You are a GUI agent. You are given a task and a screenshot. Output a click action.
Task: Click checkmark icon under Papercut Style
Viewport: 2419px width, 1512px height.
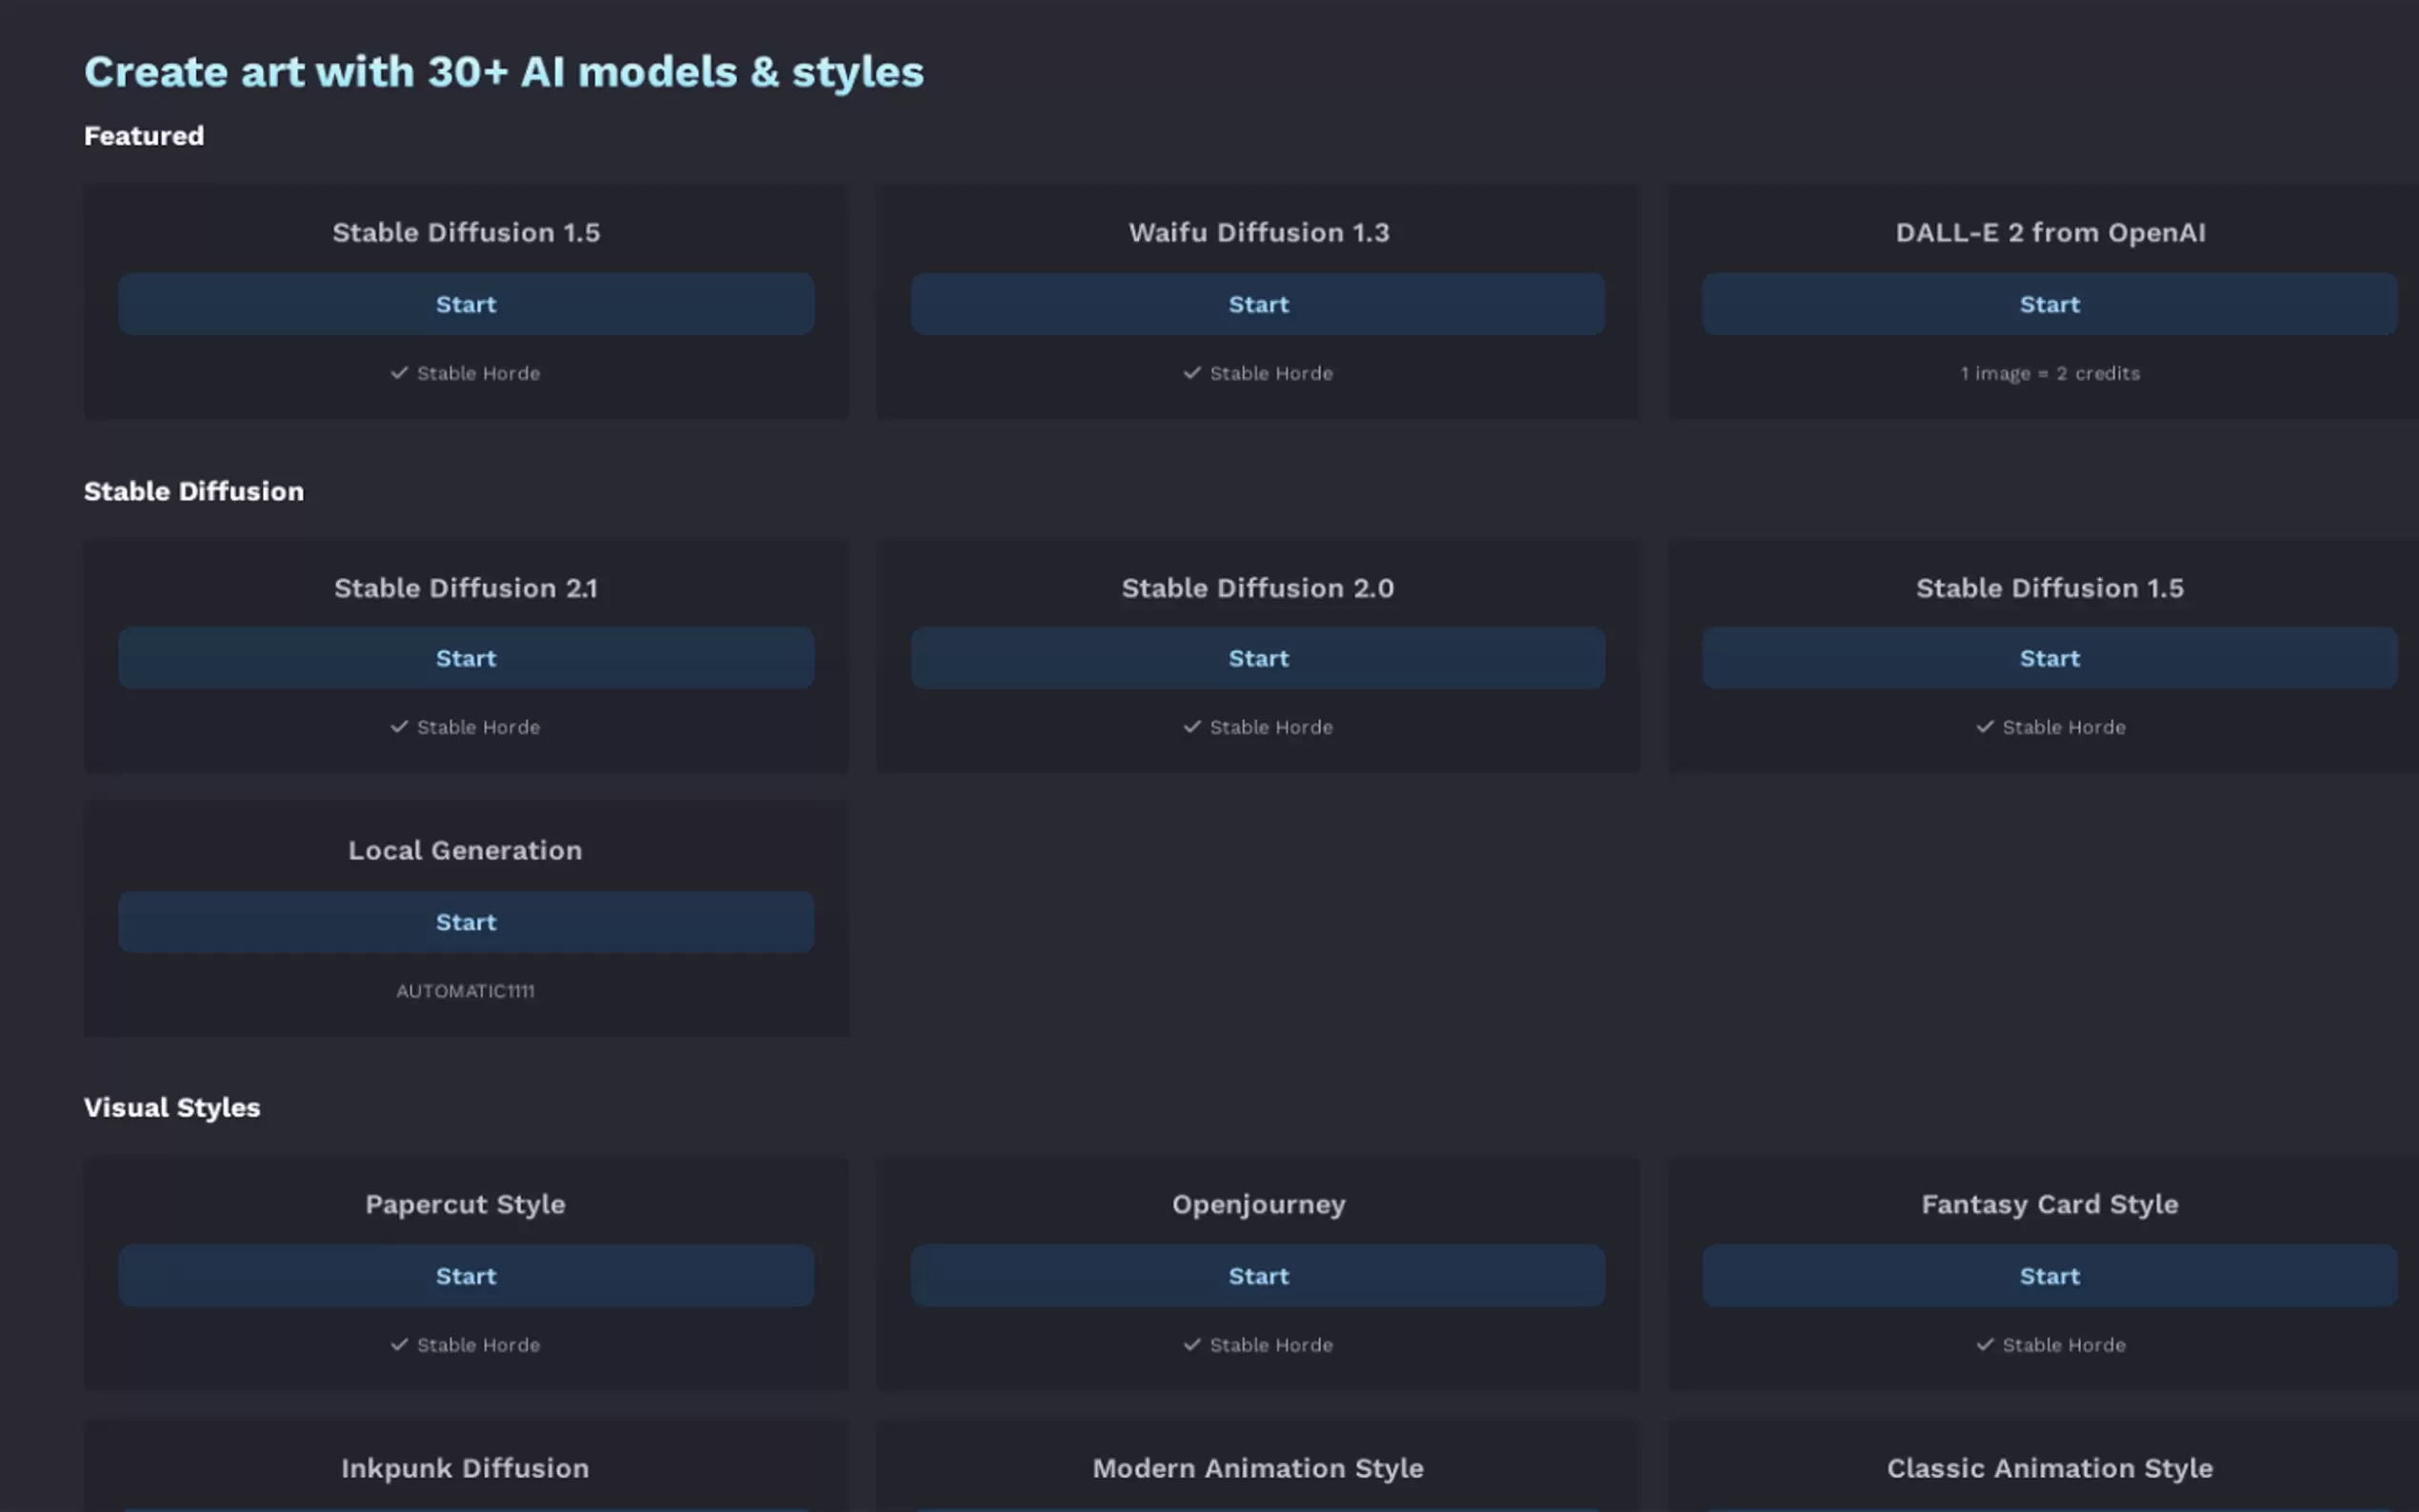point(399,1345)
